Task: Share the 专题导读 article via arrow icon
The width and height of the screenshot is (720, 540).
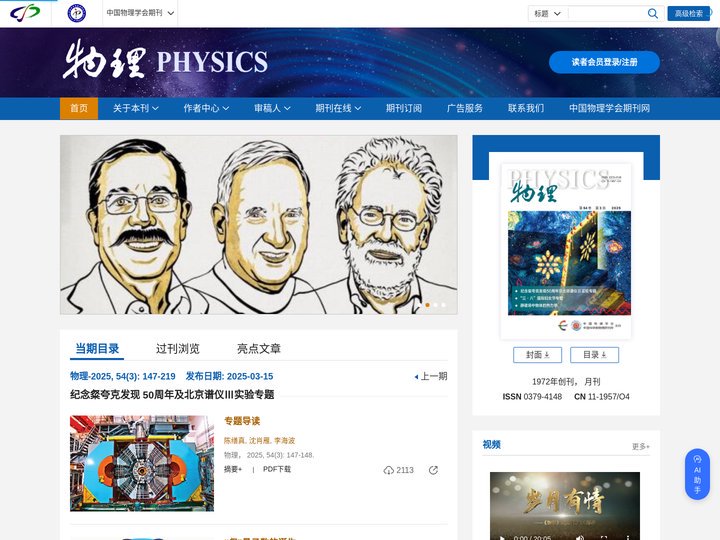Action: click(x=433, y=470)
